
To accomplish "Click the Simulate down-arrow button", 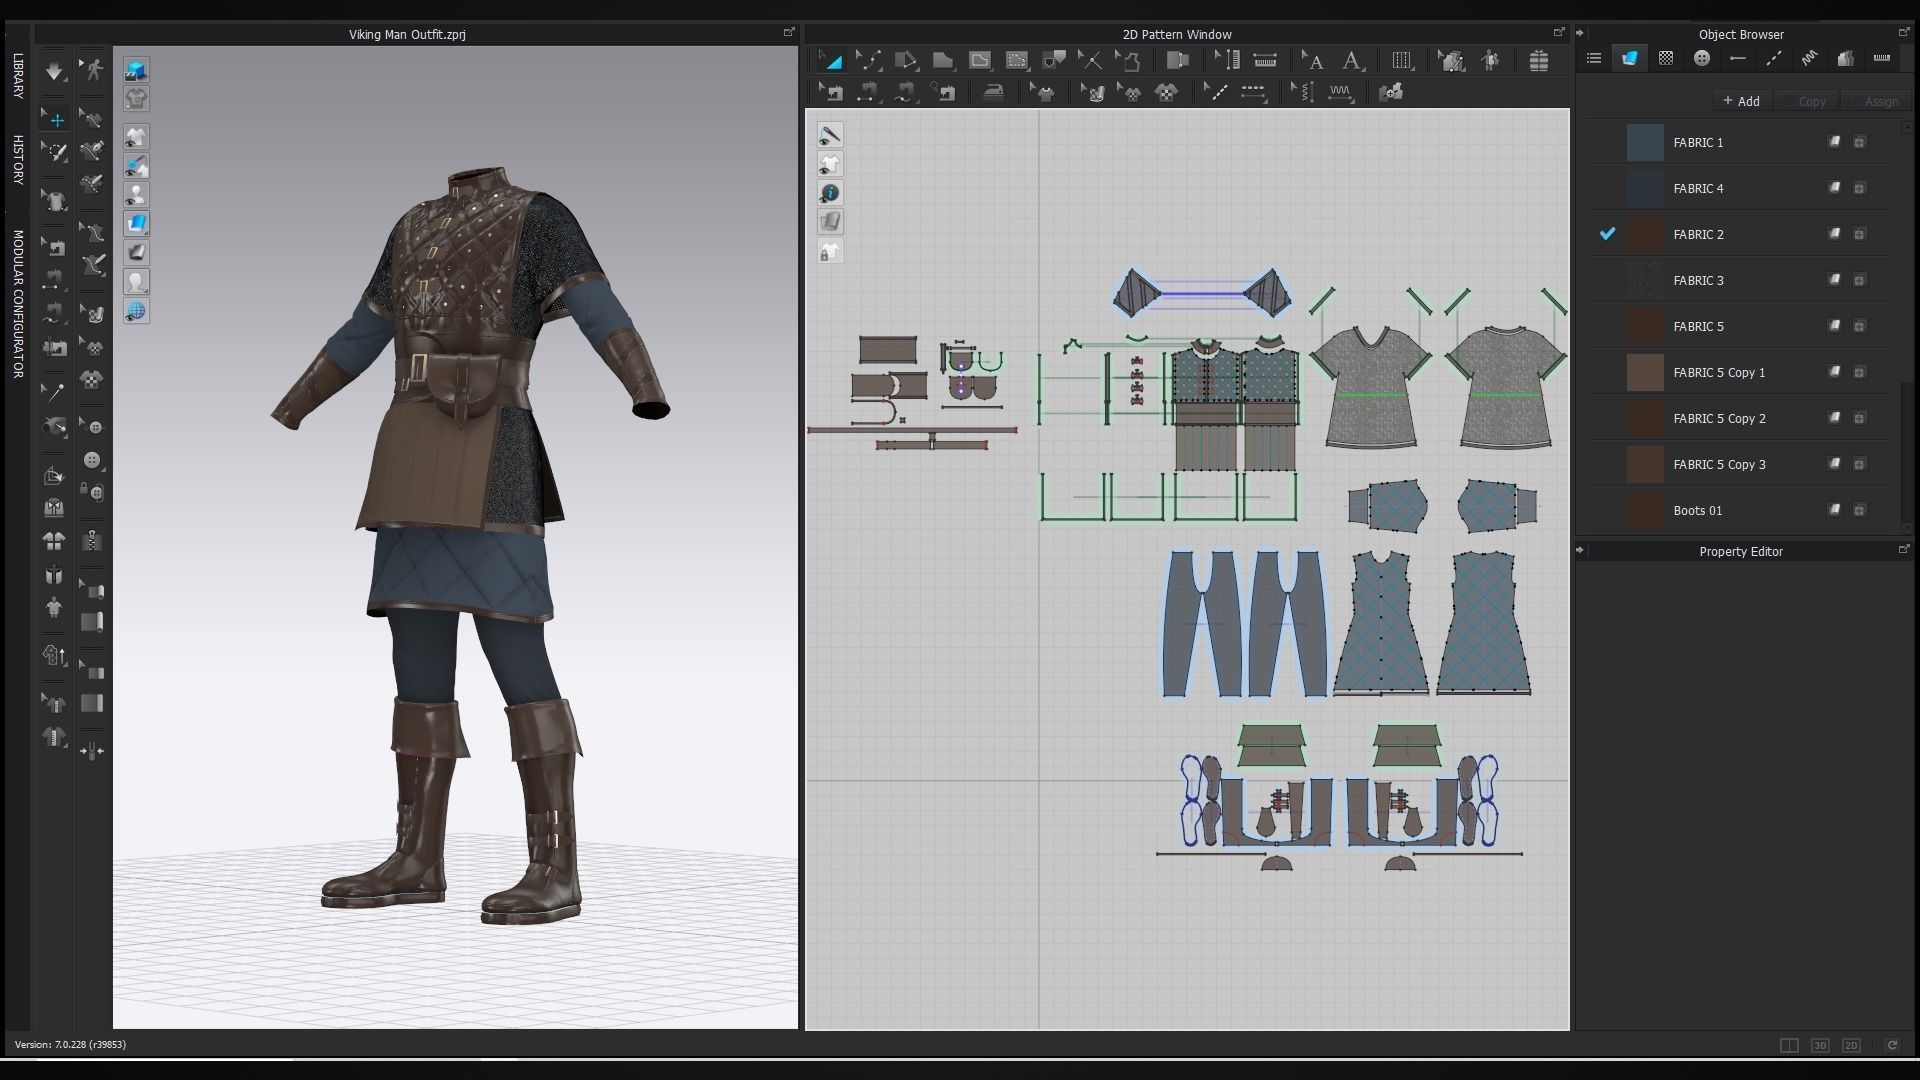I will click(x=54, y=70).
